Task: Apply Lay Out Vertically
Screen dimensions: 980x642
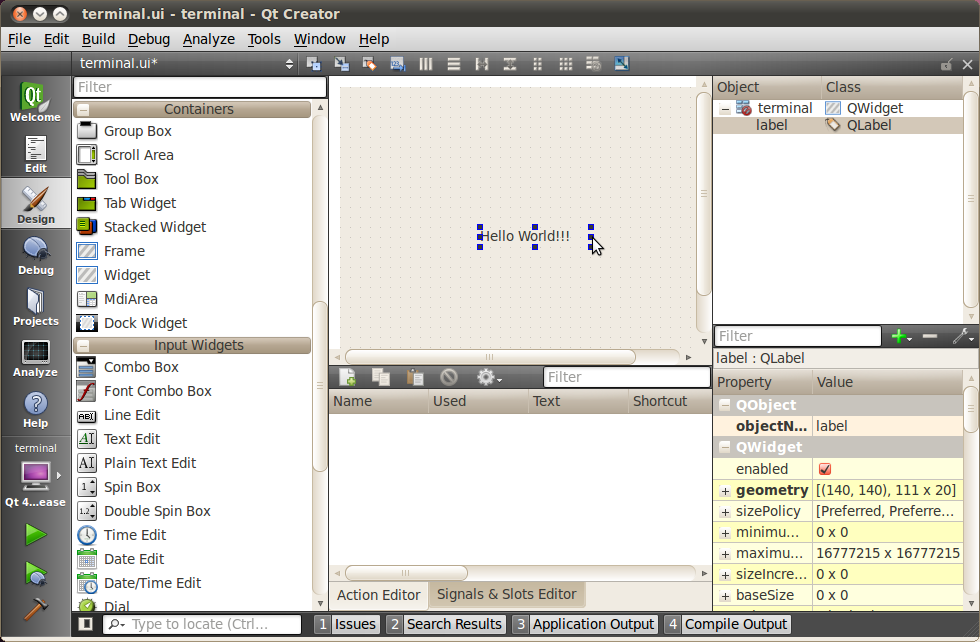Action: point(454,64)
